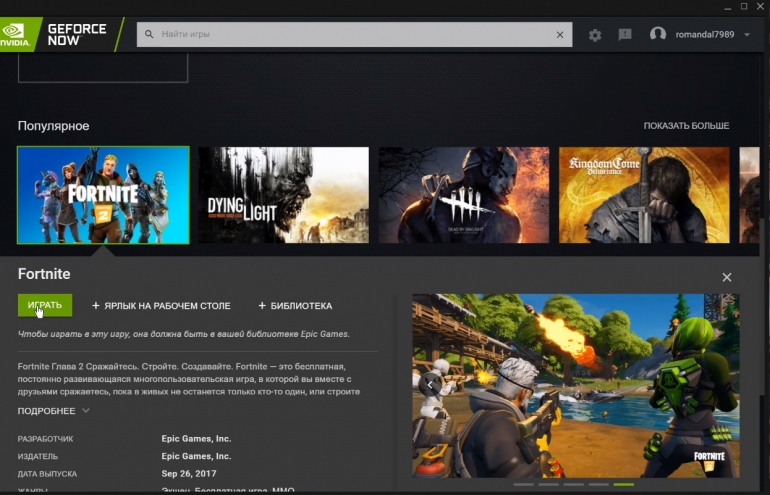Select the Kingdom Come Deliverance tile
Screen dimensions: 770x495
tap(644, 195)
